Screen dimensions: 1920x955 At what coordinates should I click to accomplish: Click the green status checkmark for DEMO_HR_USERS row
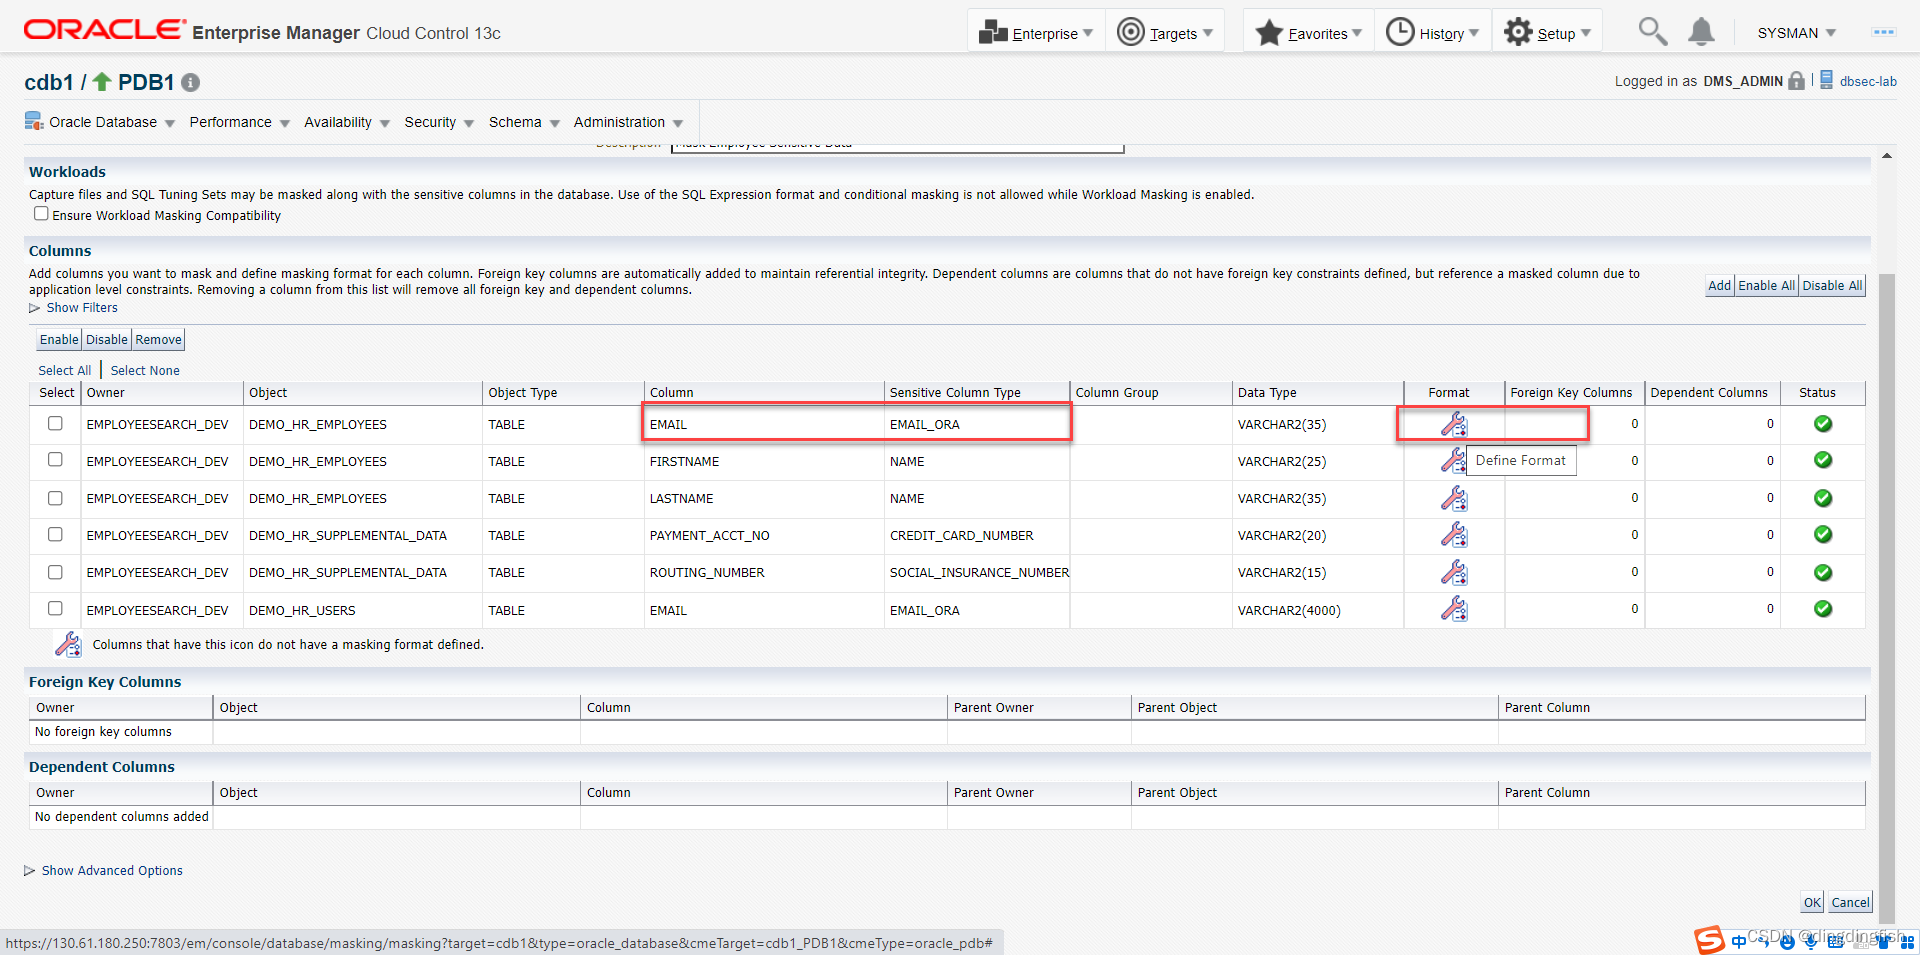[1823, 608]
